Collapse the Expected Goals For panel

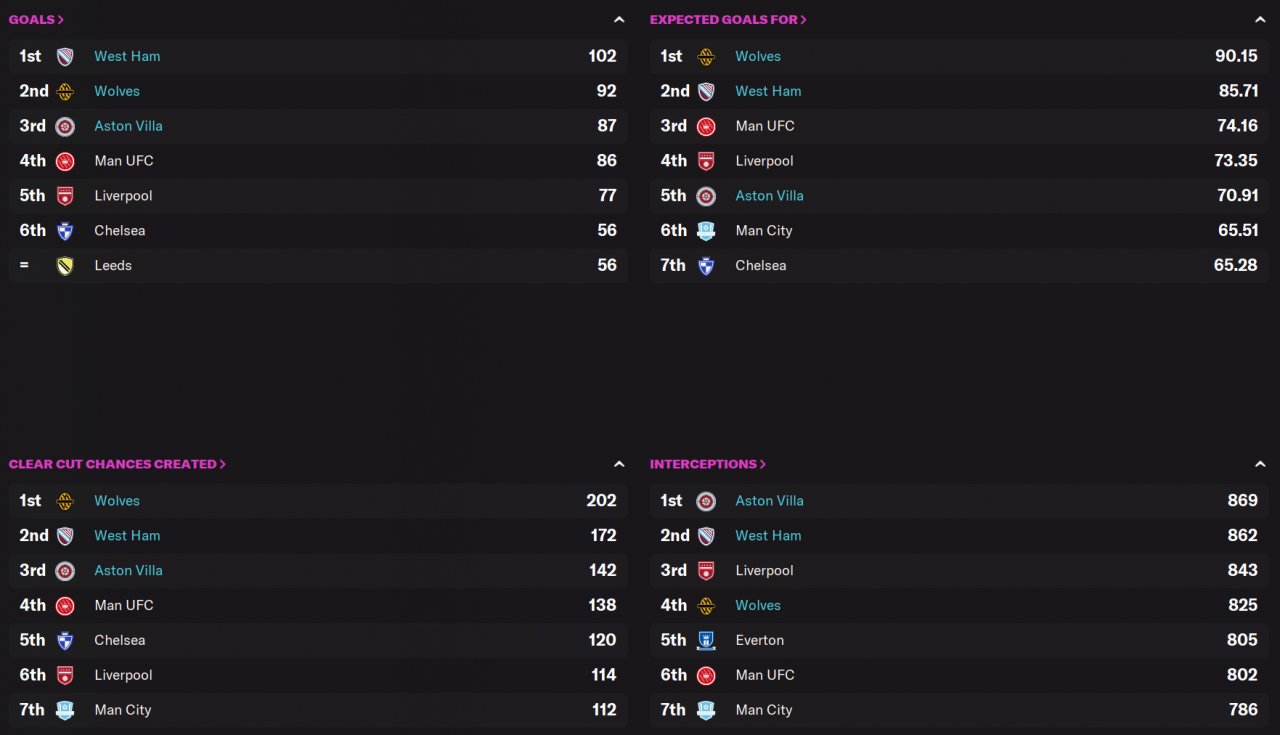1260,20
